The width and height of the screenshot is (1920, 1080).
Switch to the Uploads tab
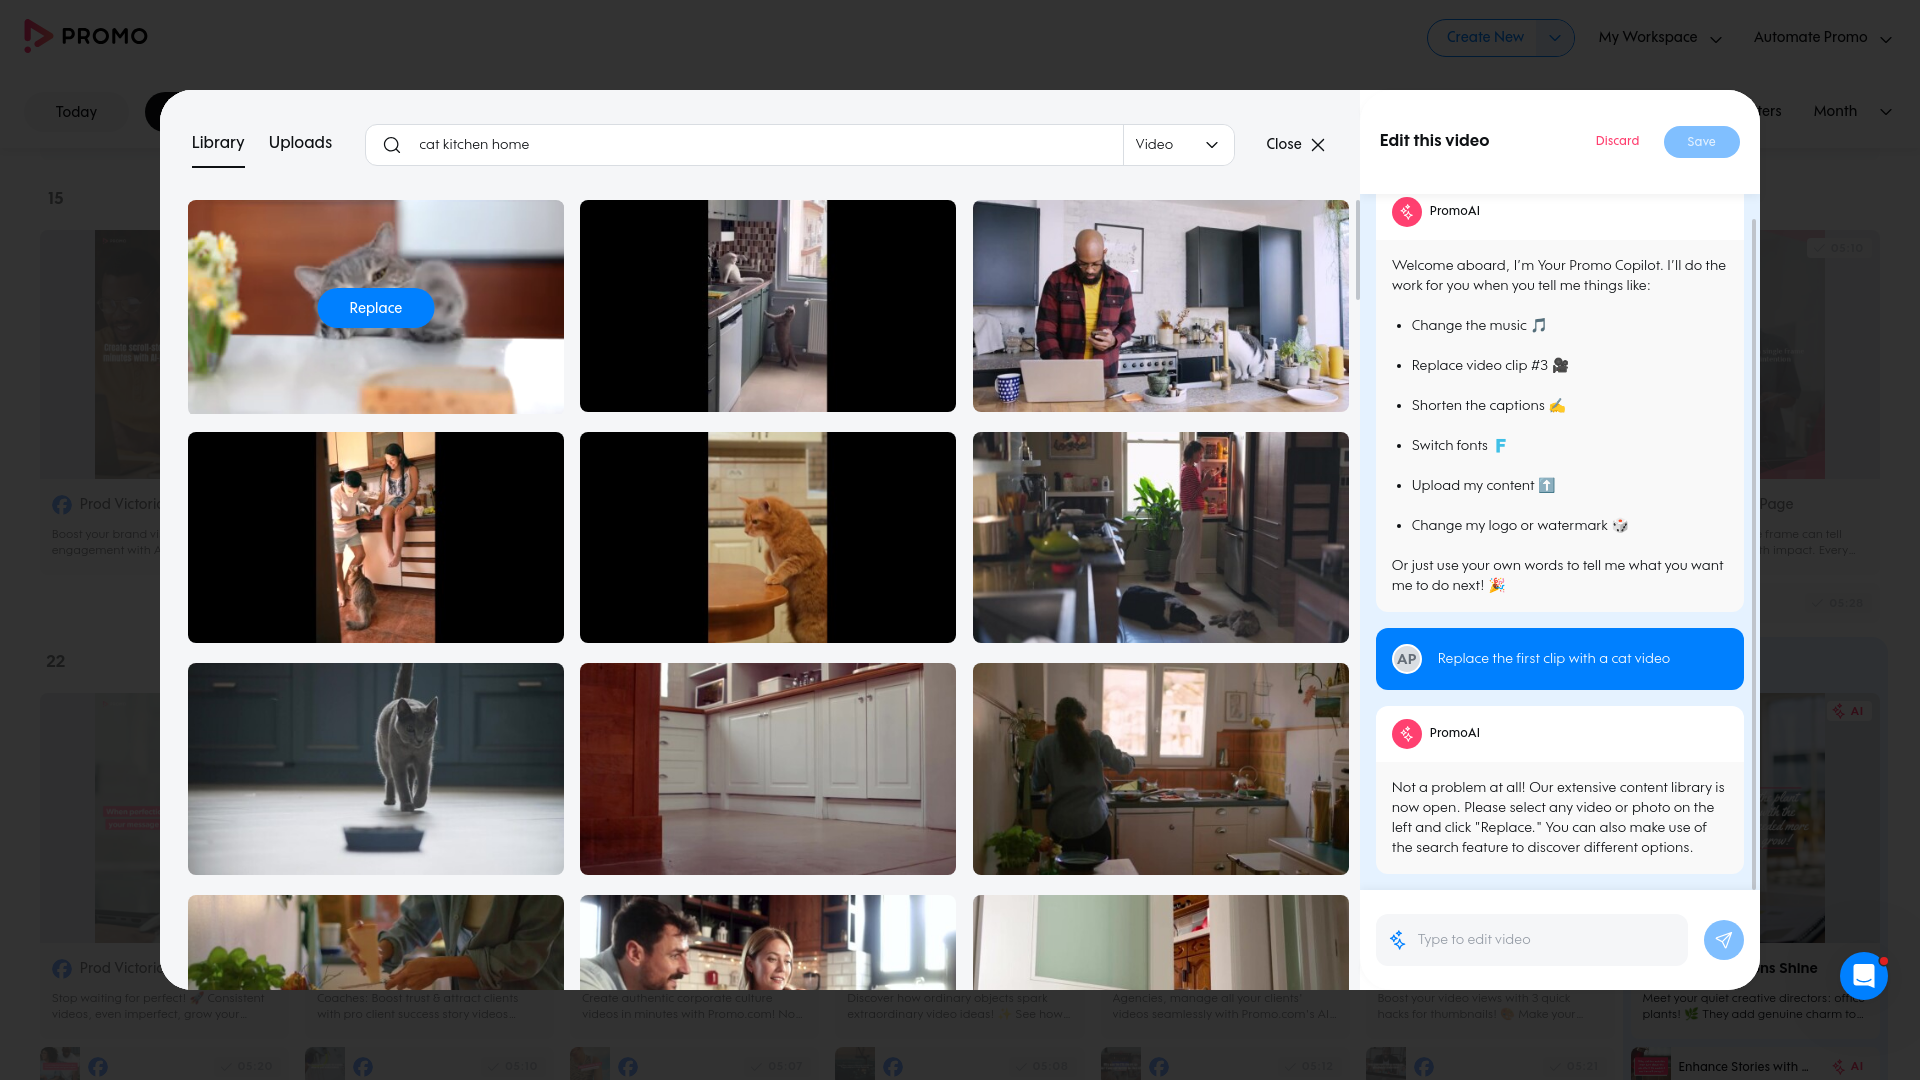tap(300, 143)
